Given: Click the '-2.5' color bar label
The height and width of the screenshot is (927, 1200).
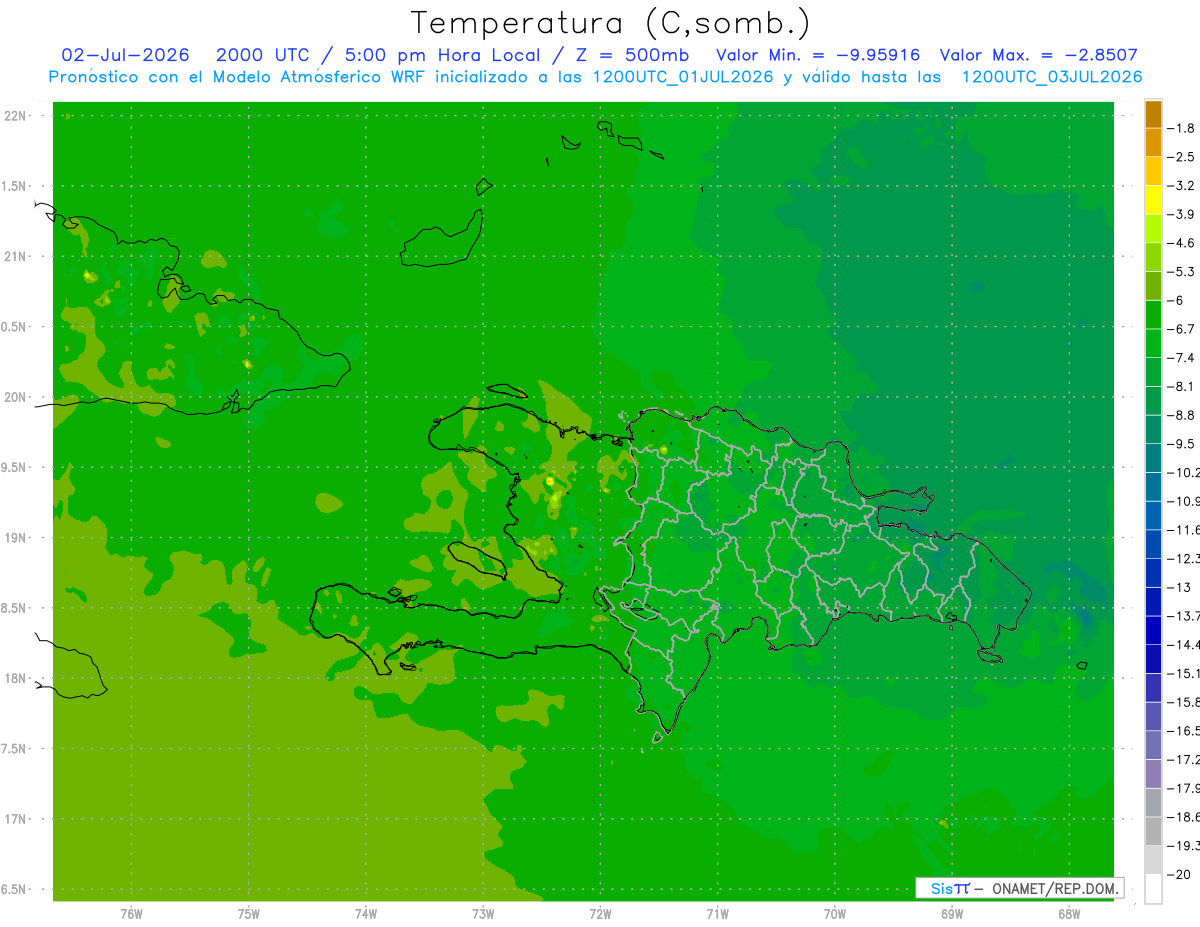Looking at the screenshot, I should click(x=1182, y=157).
